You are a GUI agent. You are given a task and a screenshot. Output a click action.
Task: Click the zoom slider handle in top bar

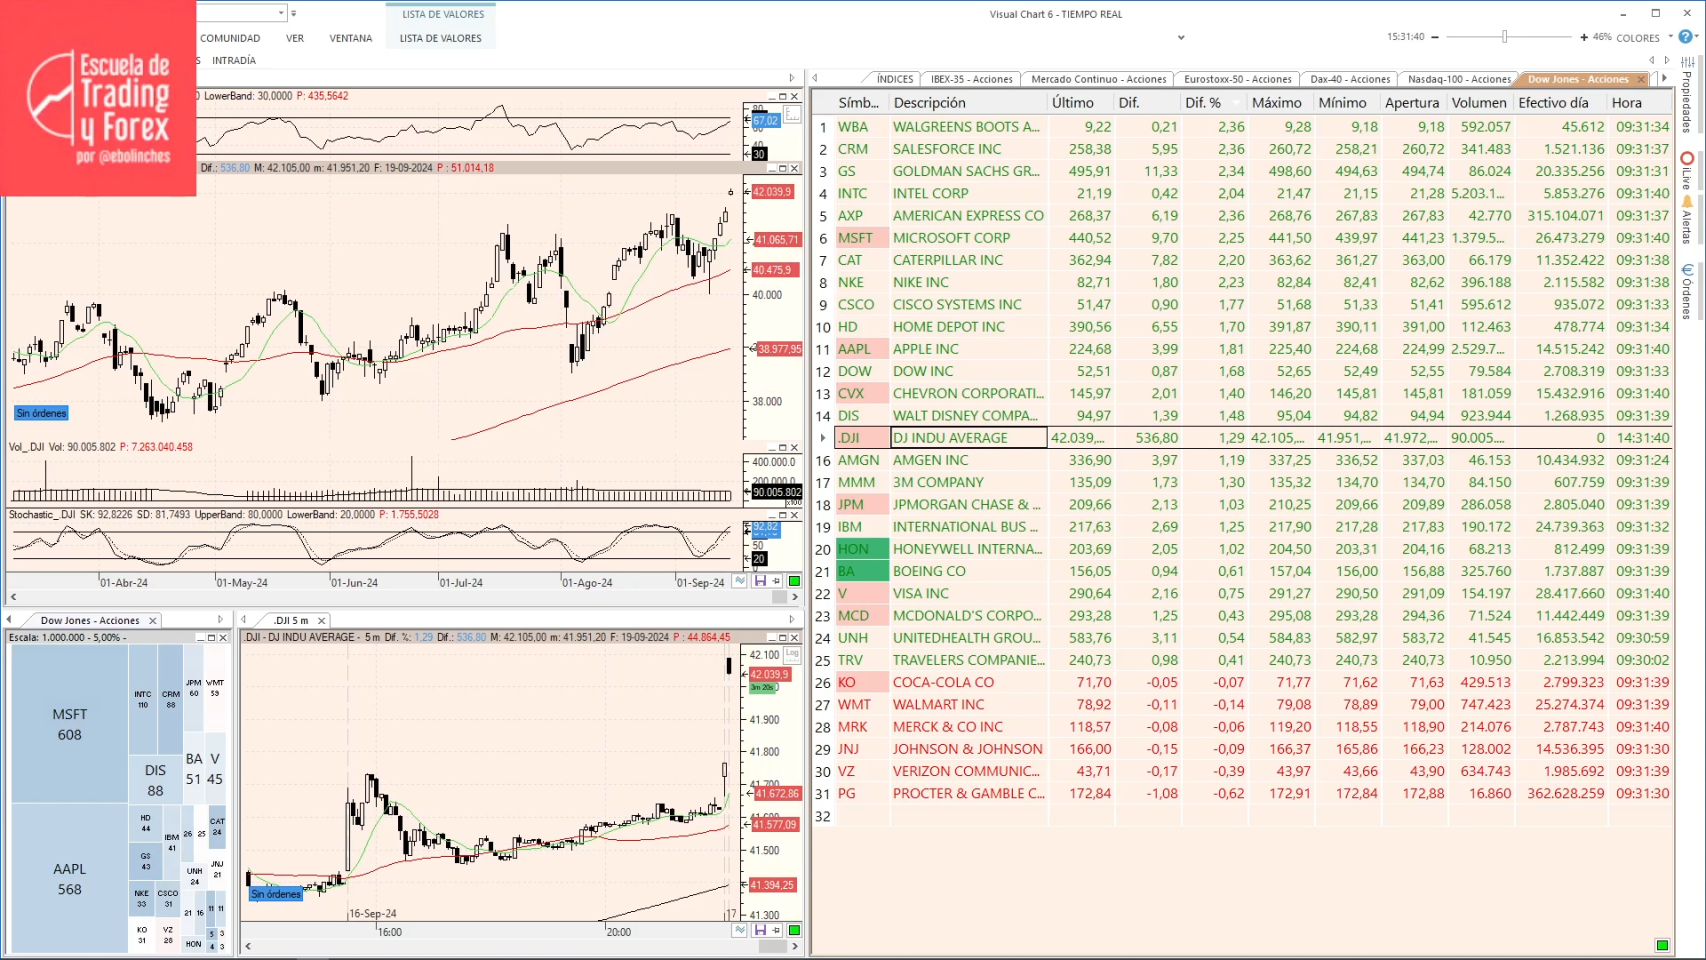[x=1504, y=37]
